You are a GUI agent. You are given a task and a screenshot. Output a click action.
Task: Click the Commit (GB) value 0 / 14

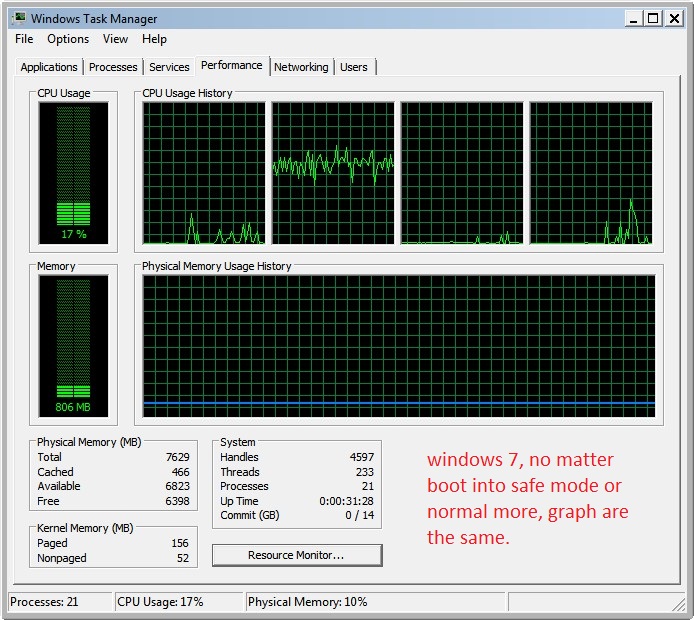click(360, 515)
